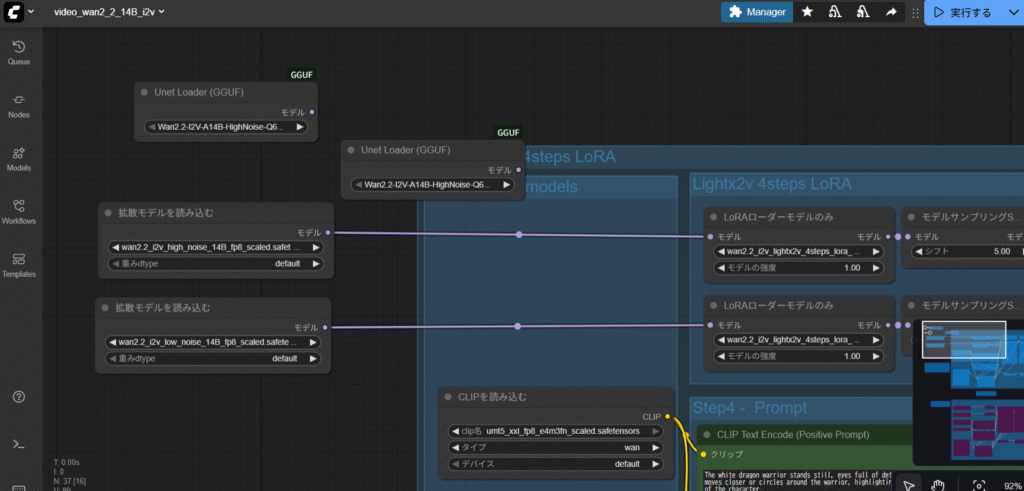Click the モデル output port of low_noise node
This screenshot has height=491, width=1024.
325,327
